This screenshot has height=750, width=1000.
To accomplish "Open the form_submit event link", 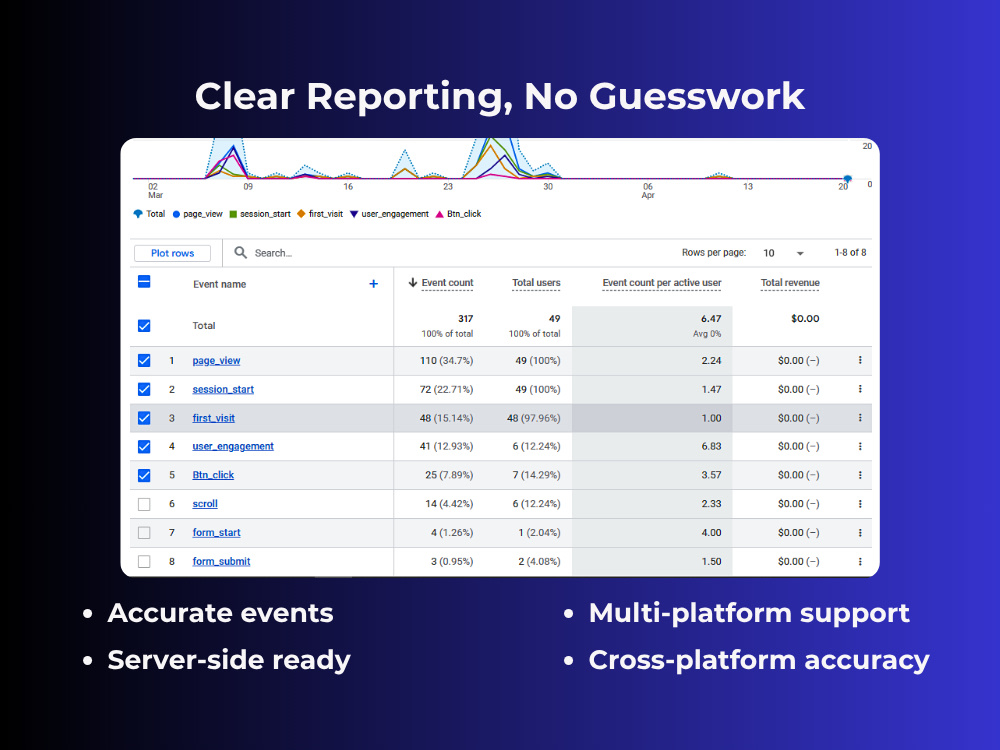I will 221,561.
